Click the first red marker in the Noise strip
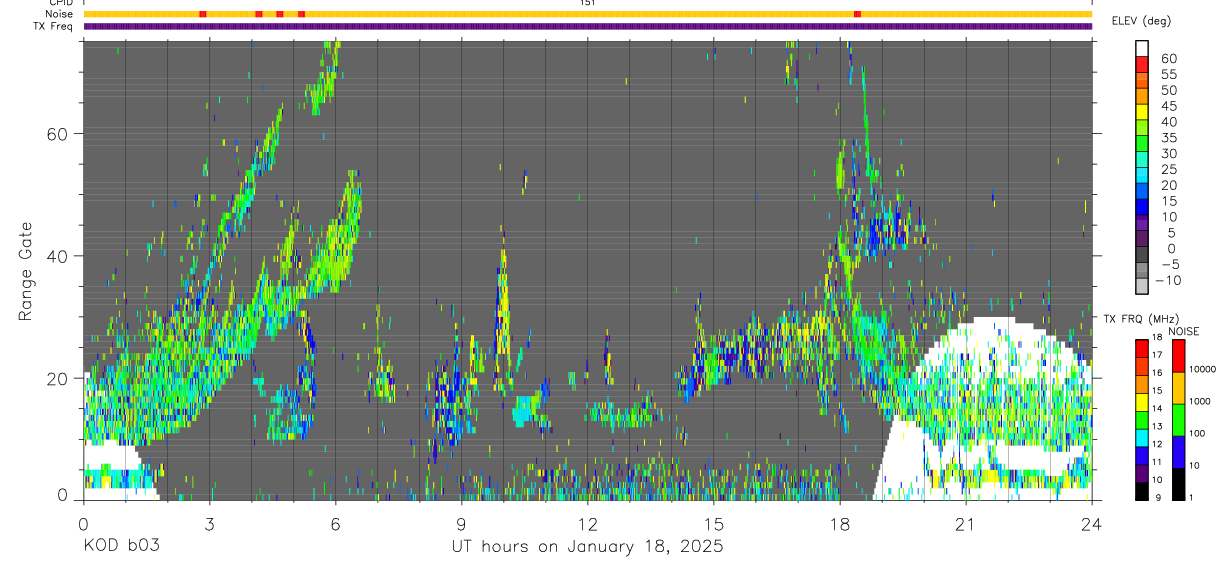The image size is (1228, 567). [203, 14]
